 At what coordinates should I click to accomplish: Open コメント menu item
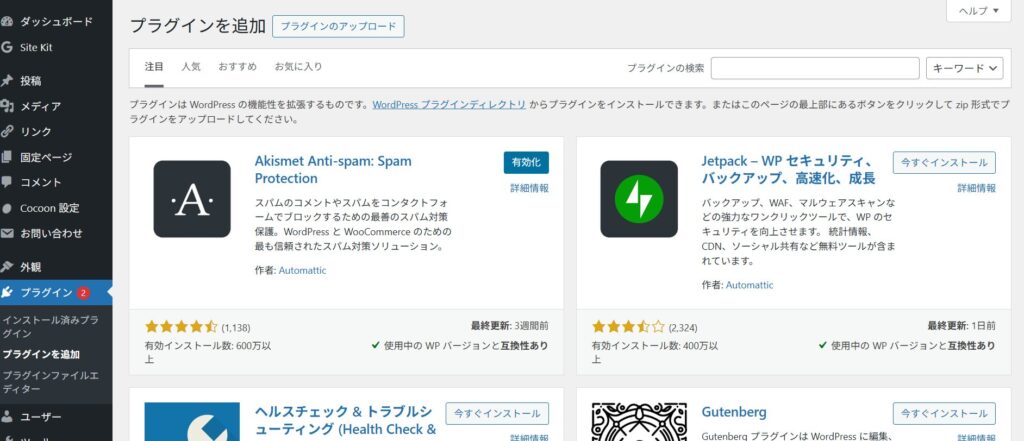pos(56,182)
